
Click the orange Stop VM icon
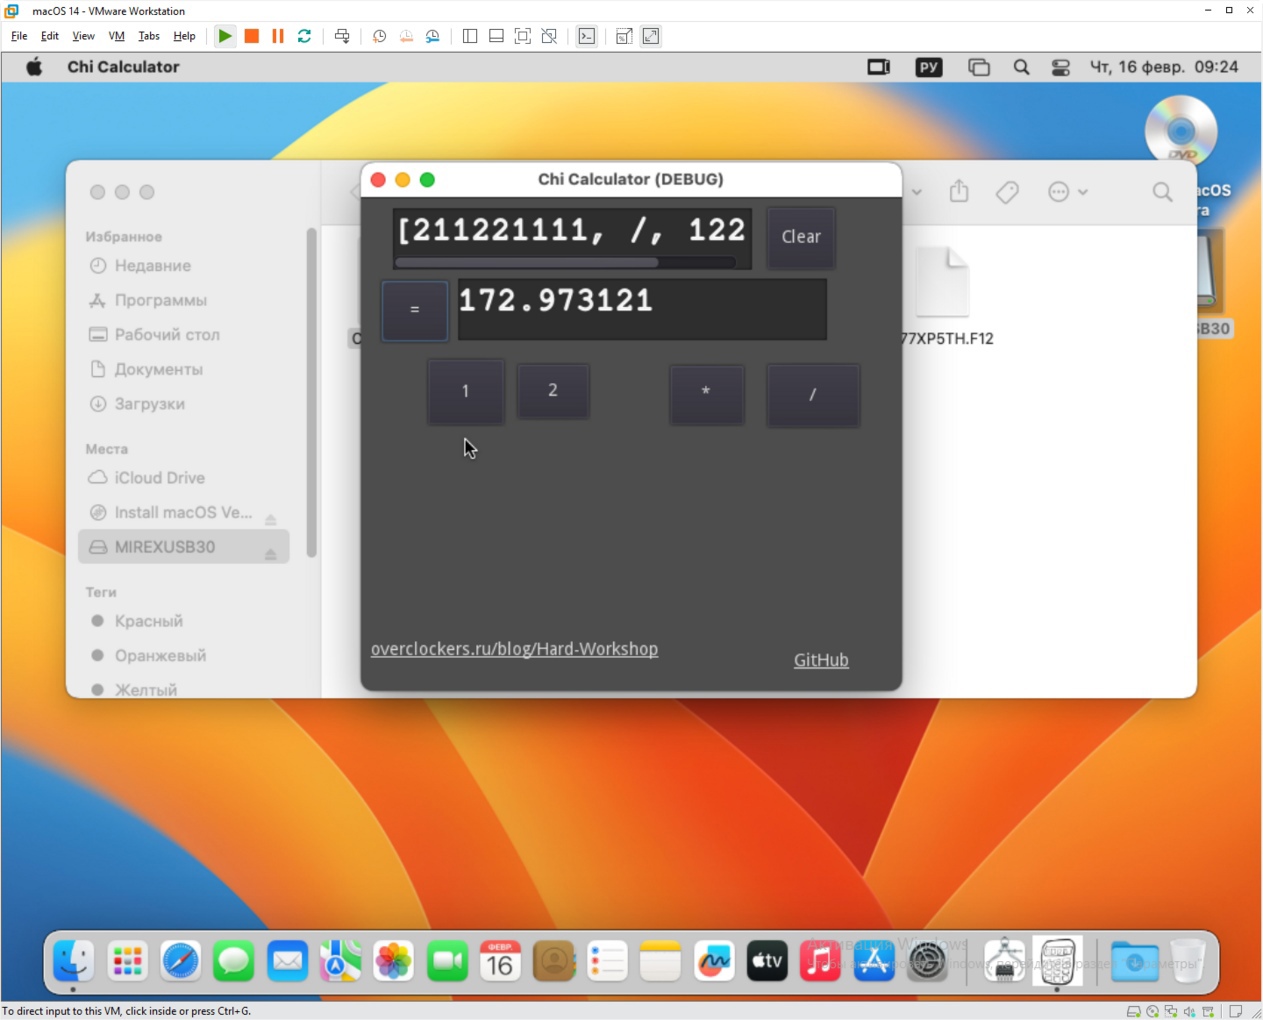(252, 36)
